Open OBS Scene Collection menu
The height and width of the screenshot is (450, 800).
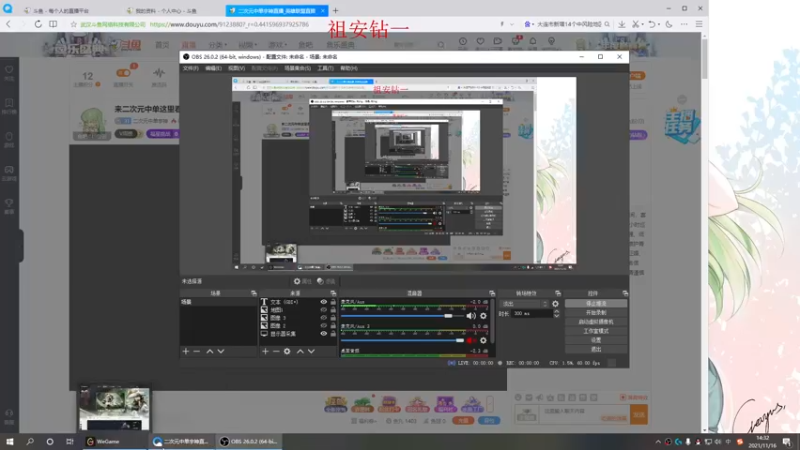click(297, 68)
